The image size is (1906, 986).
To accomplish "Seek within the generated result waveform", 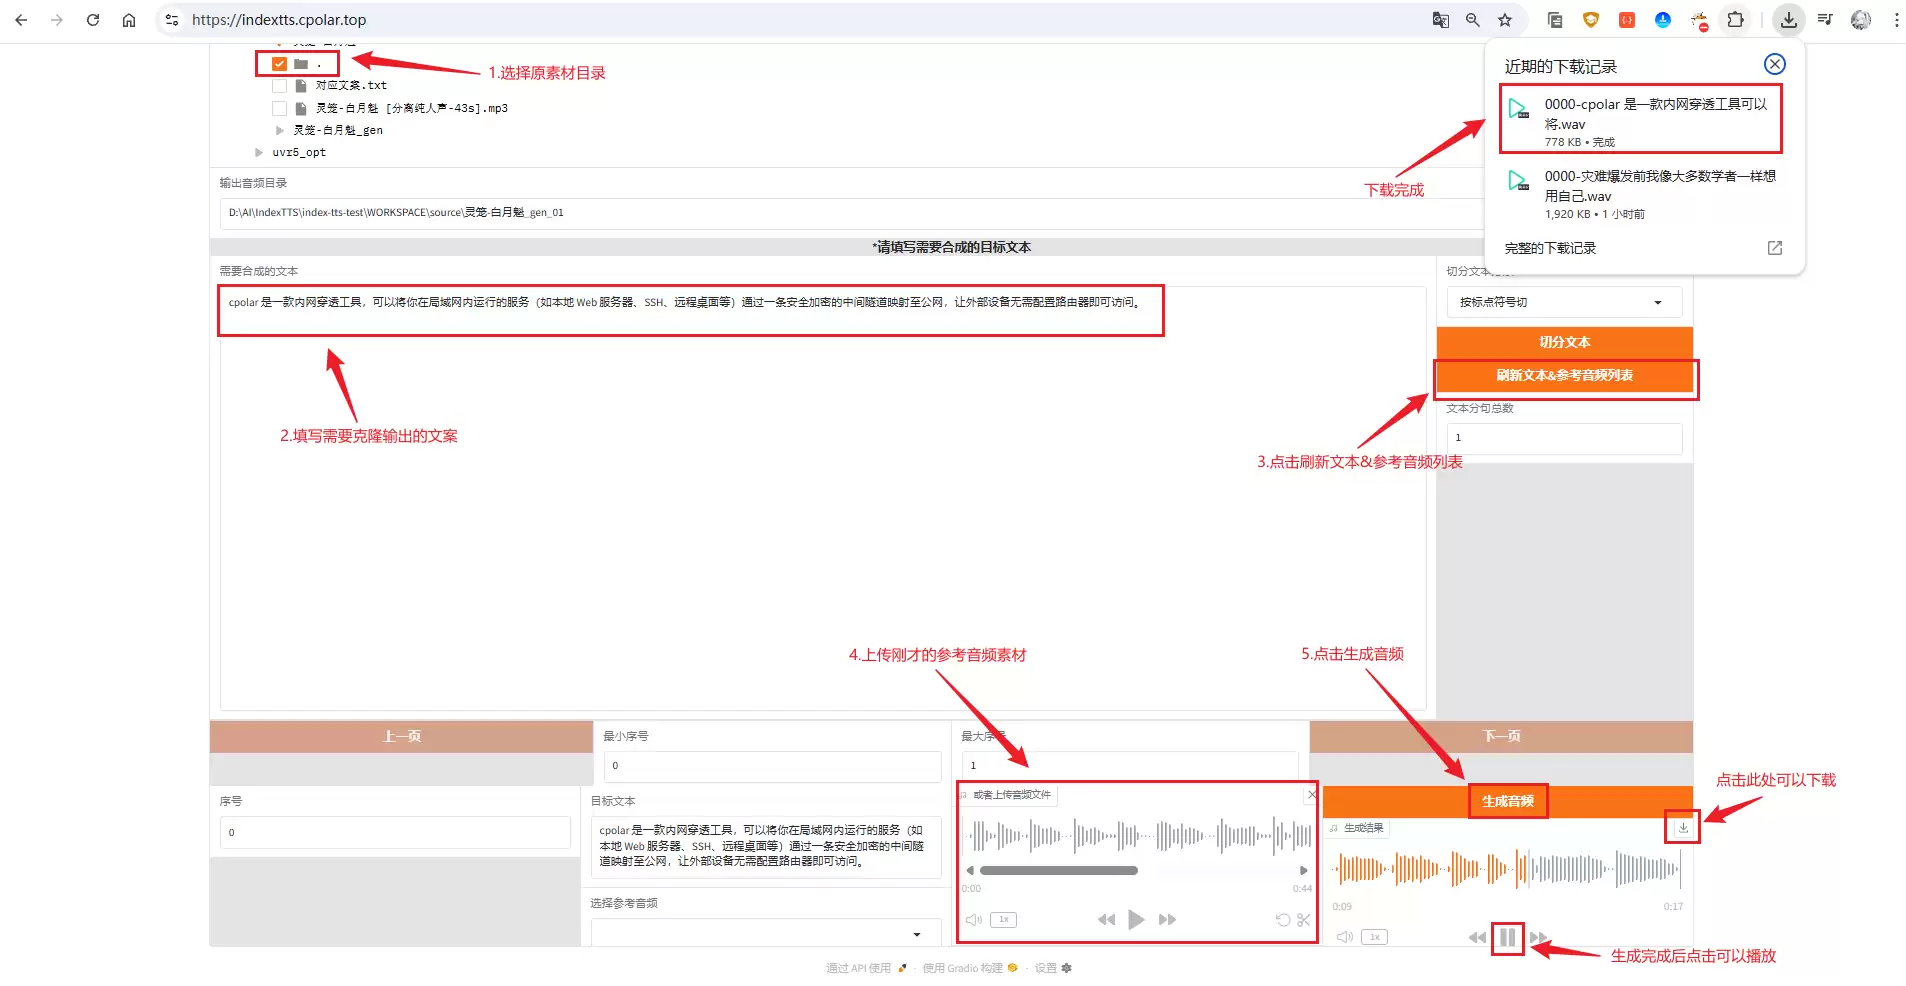I will 1507,869.
